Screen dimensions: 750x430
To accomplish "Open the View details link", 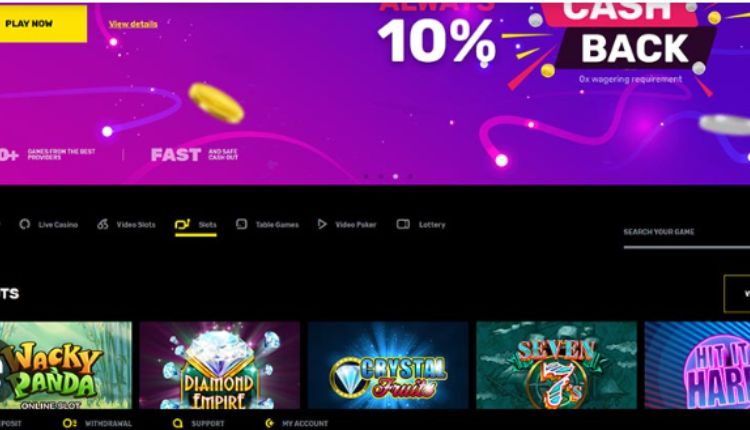I will click(133, 24).
